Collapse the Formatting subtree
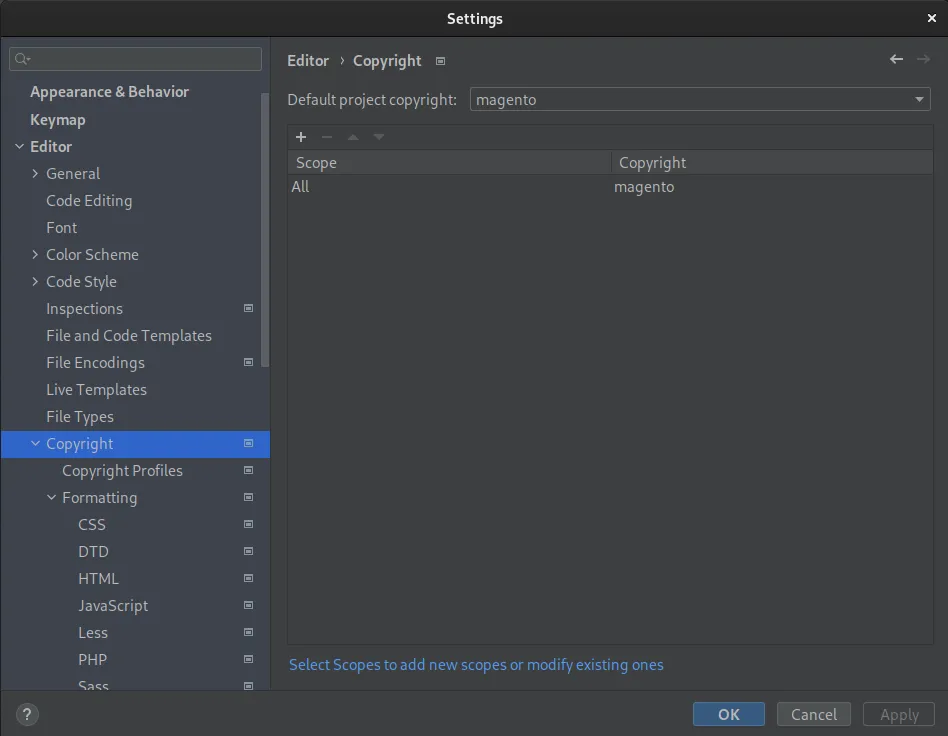Image resolution: width=948 pixels, height=736 pixels. coord(51,497)
